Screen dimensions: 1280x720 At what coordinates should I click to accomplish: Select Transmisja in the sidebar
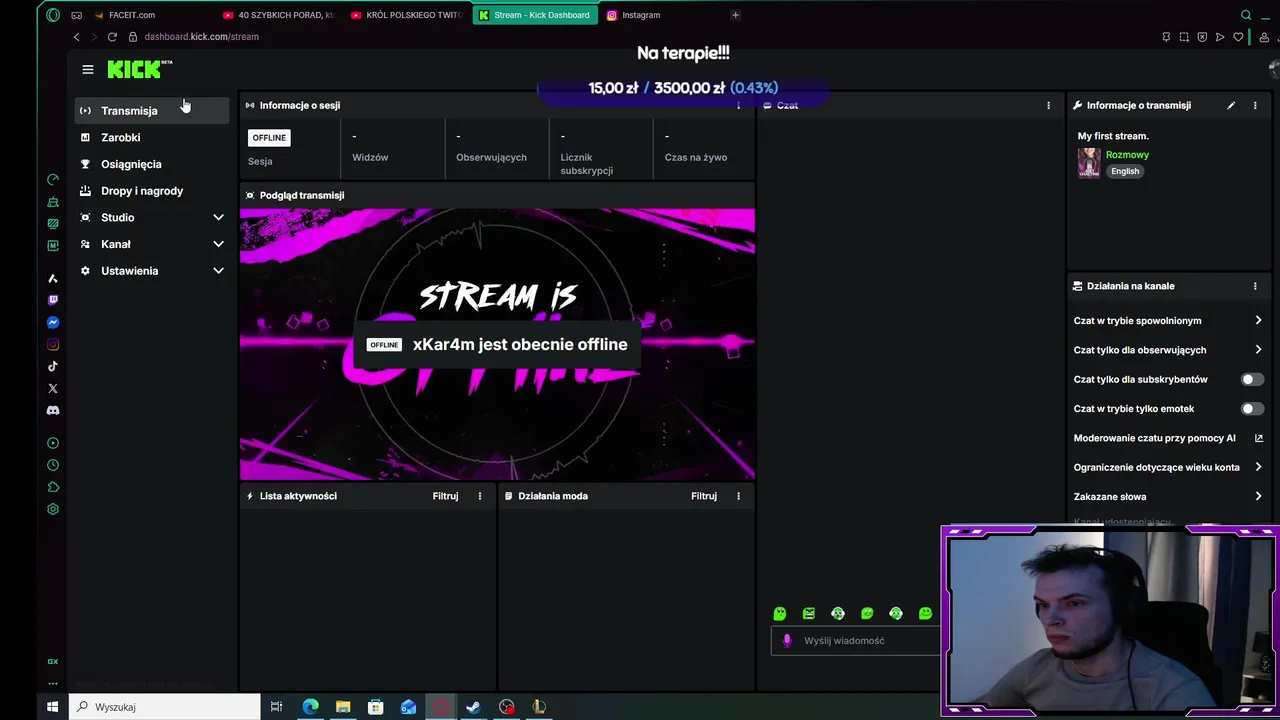click(x=152, y=111)
